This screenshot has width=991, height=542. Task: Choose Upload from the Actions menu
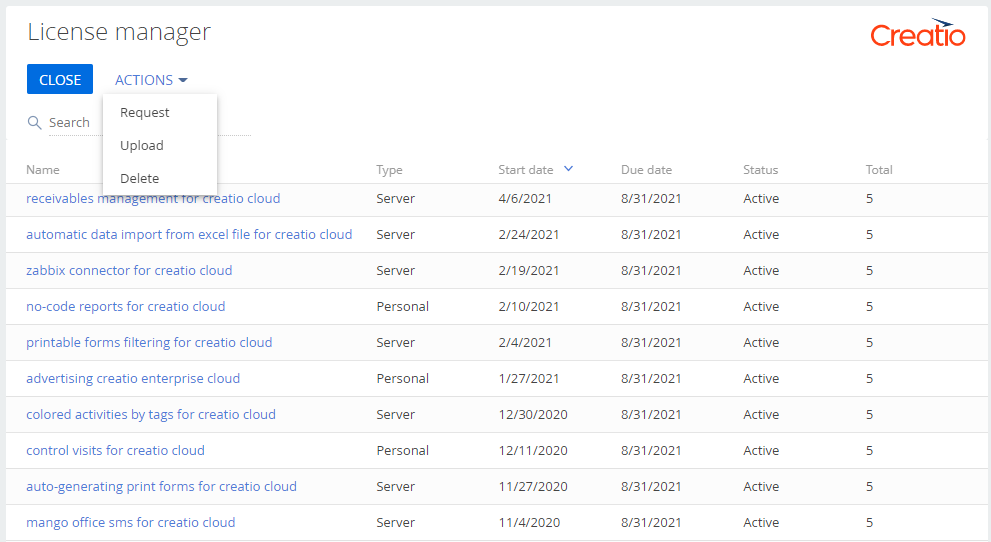[142, 145]
